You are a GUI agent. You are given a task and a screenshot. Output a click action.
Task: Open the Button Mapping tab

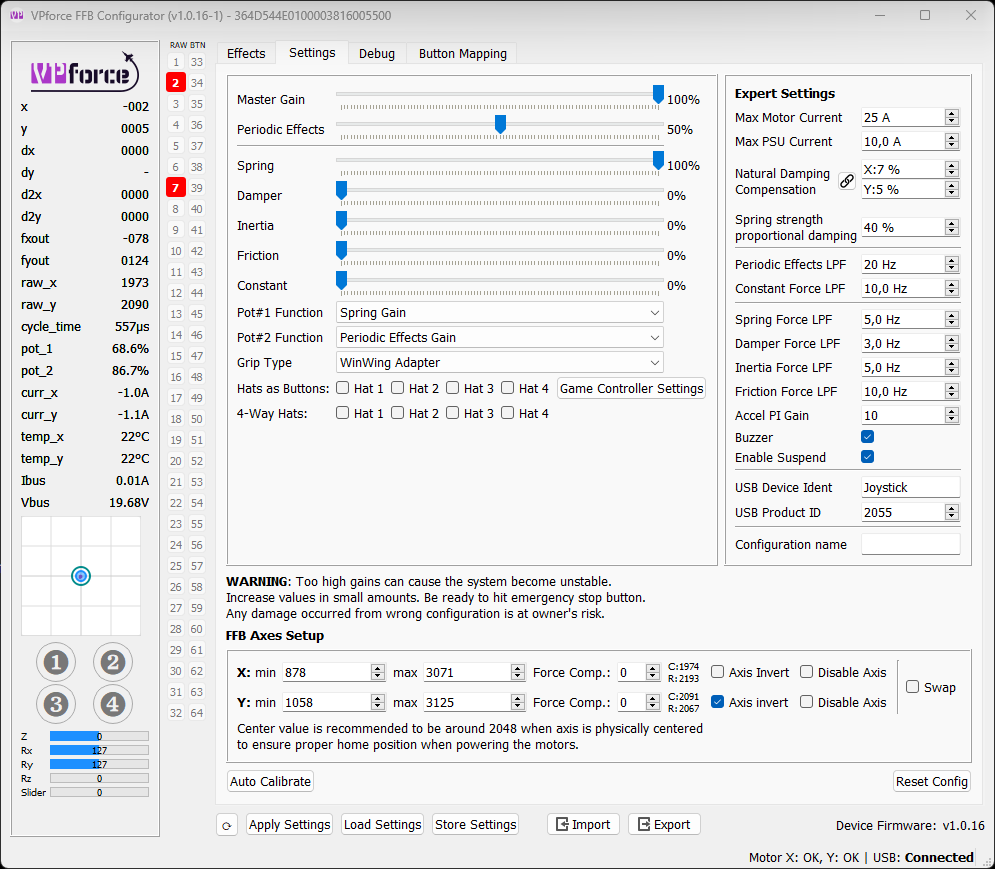pos(462,54)
